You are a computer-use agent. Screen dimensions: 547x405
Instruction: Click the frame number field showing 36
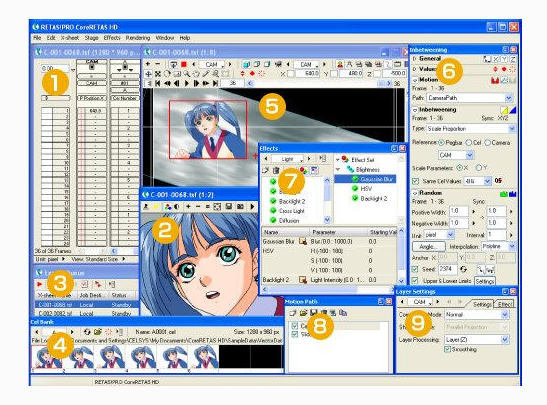pyautogui.click(x=233, y=83)
